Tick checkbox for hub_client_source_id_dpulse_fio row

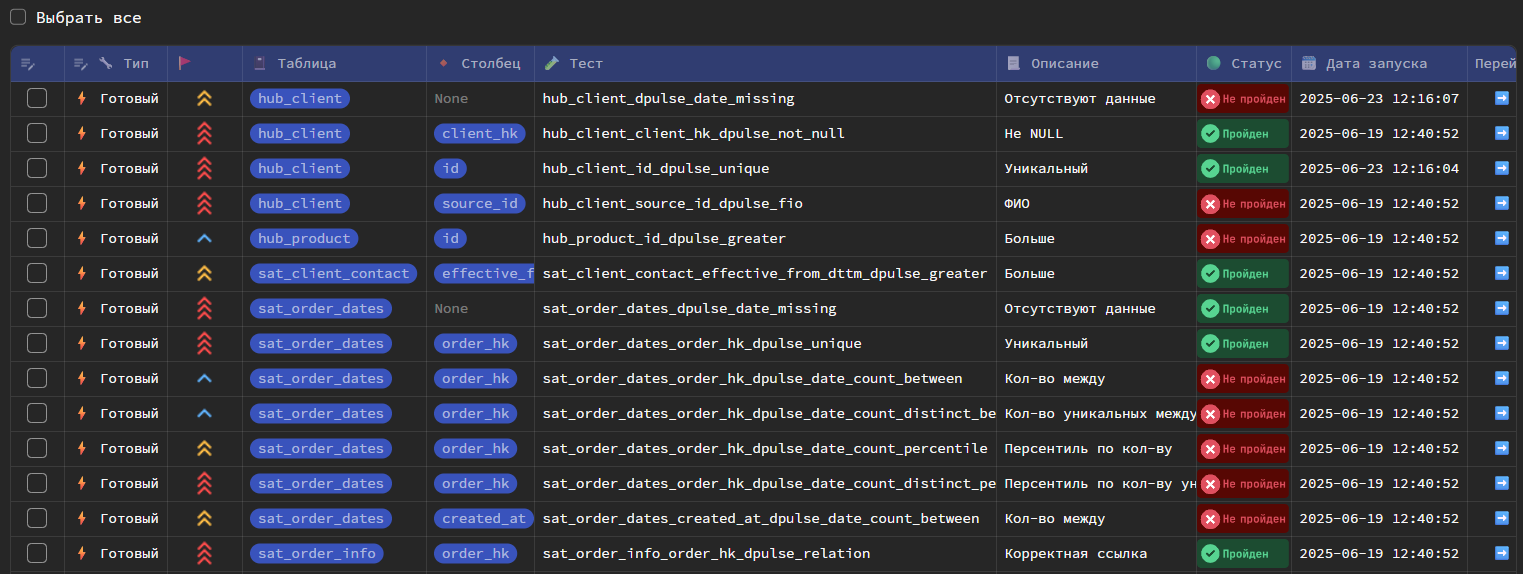(x=37, y=203)
